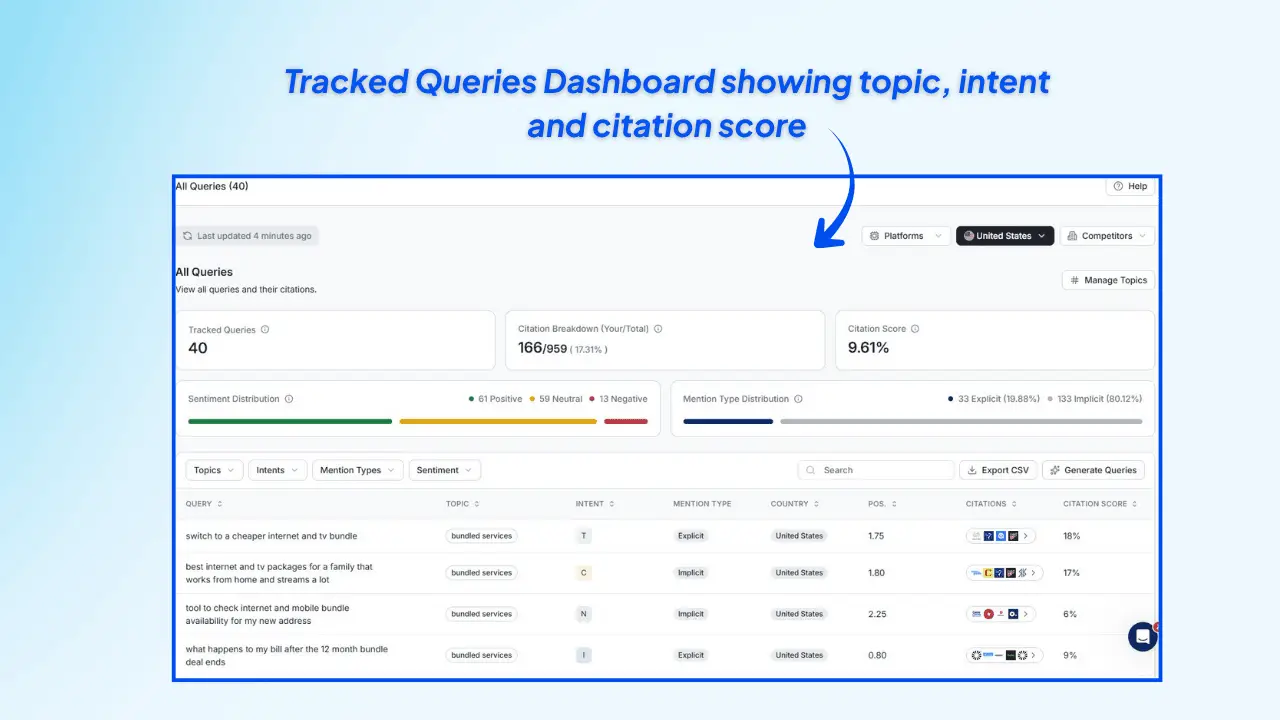
Task: Open the chat support bubble icon
Action: (1142, 636)
